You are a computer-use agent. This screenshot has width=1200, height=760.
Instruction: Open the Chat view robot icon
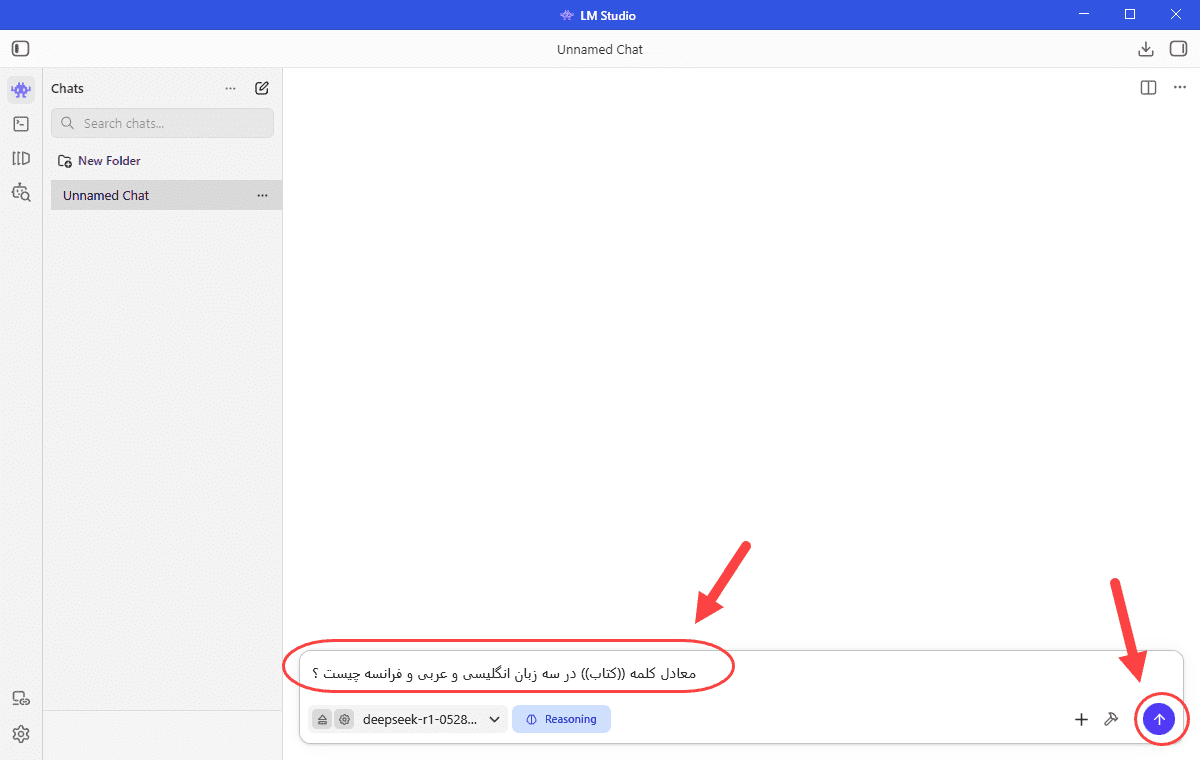21,89
